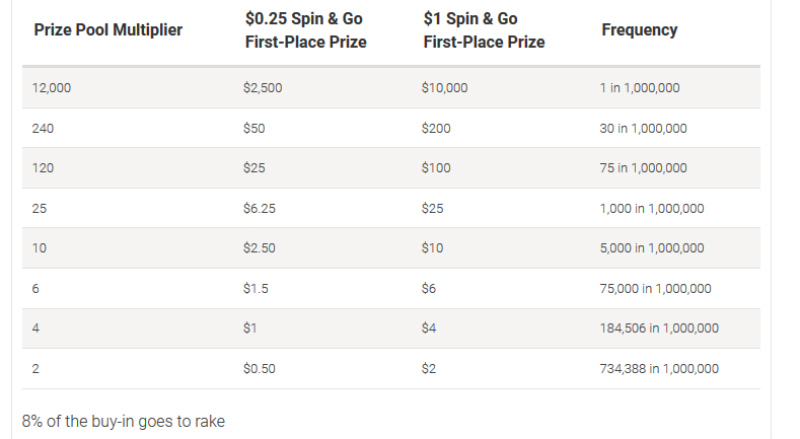
Task: Click the Prize Pool Multiplier column header
Action: [108, 30]
